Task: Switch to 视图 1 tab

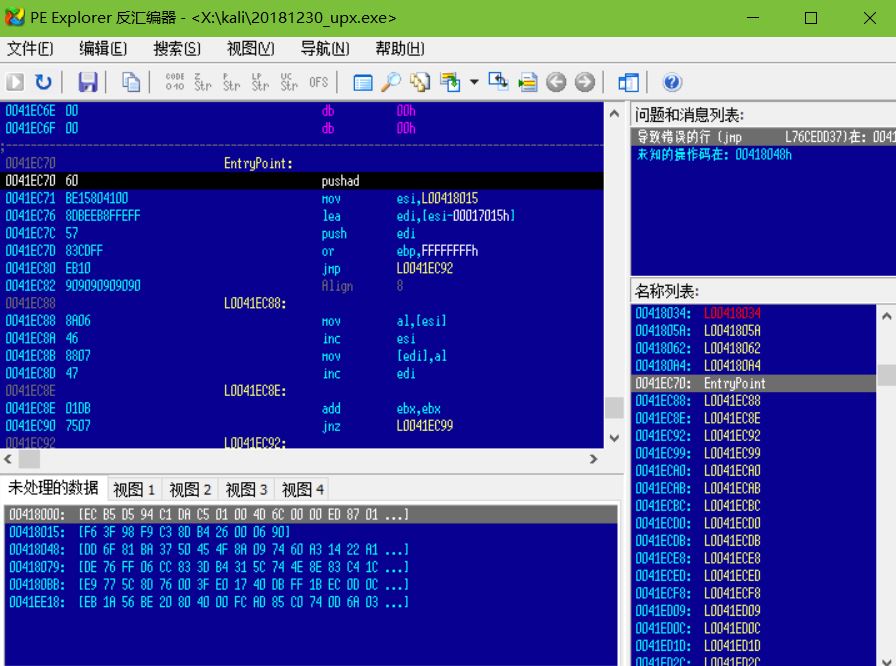Action: 134,489
